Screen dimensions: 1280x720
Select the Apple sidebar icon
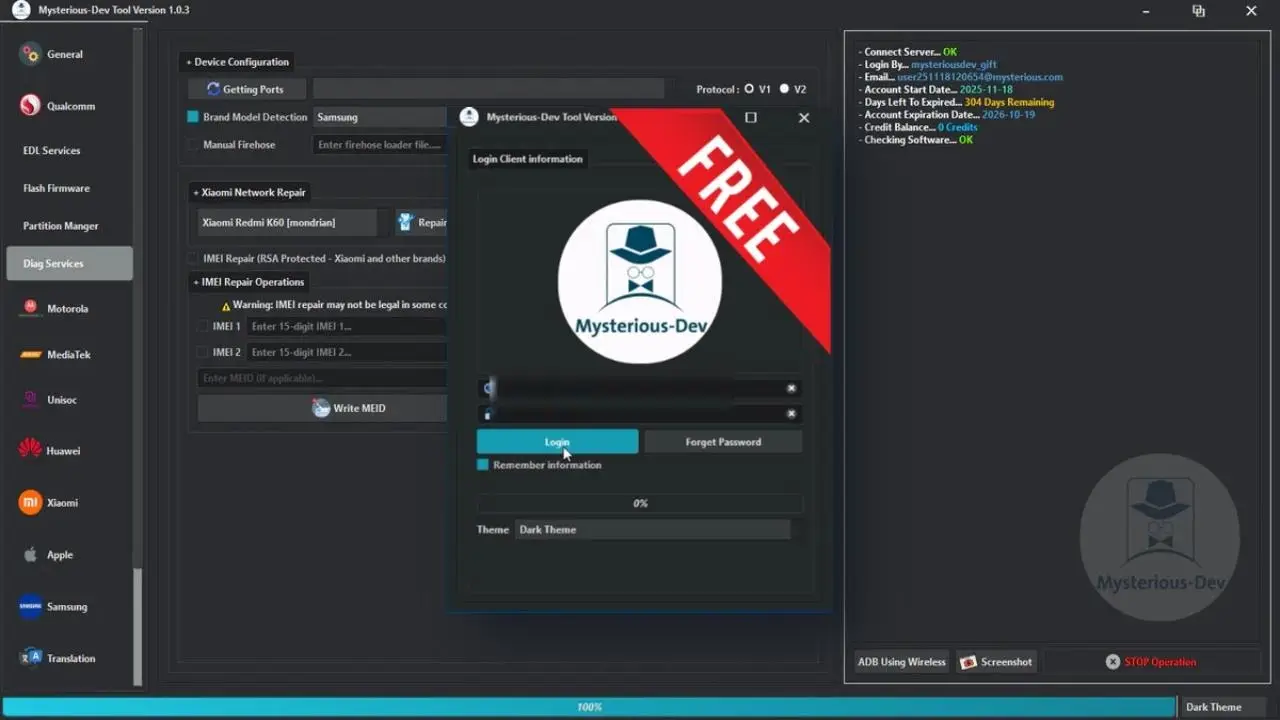(x=30, y=555)
